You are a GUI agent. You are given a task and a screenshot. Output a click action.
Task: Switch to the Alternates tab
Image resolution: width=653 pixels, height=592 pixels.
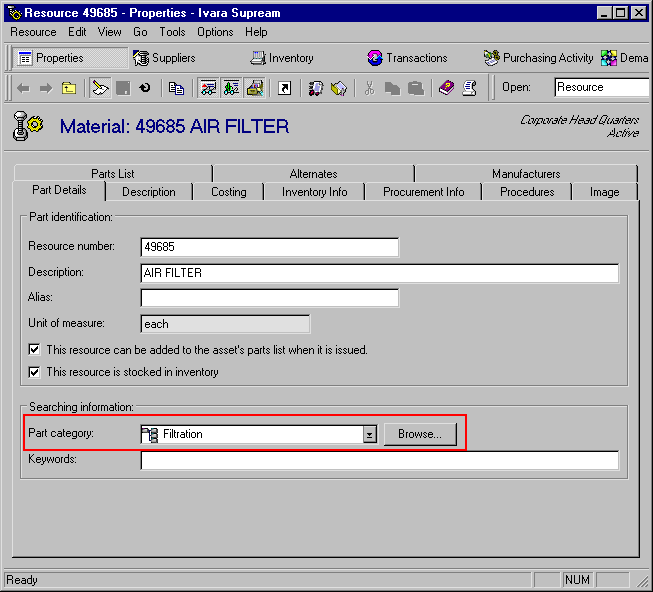pyautogui.click(x=313, y=174)
